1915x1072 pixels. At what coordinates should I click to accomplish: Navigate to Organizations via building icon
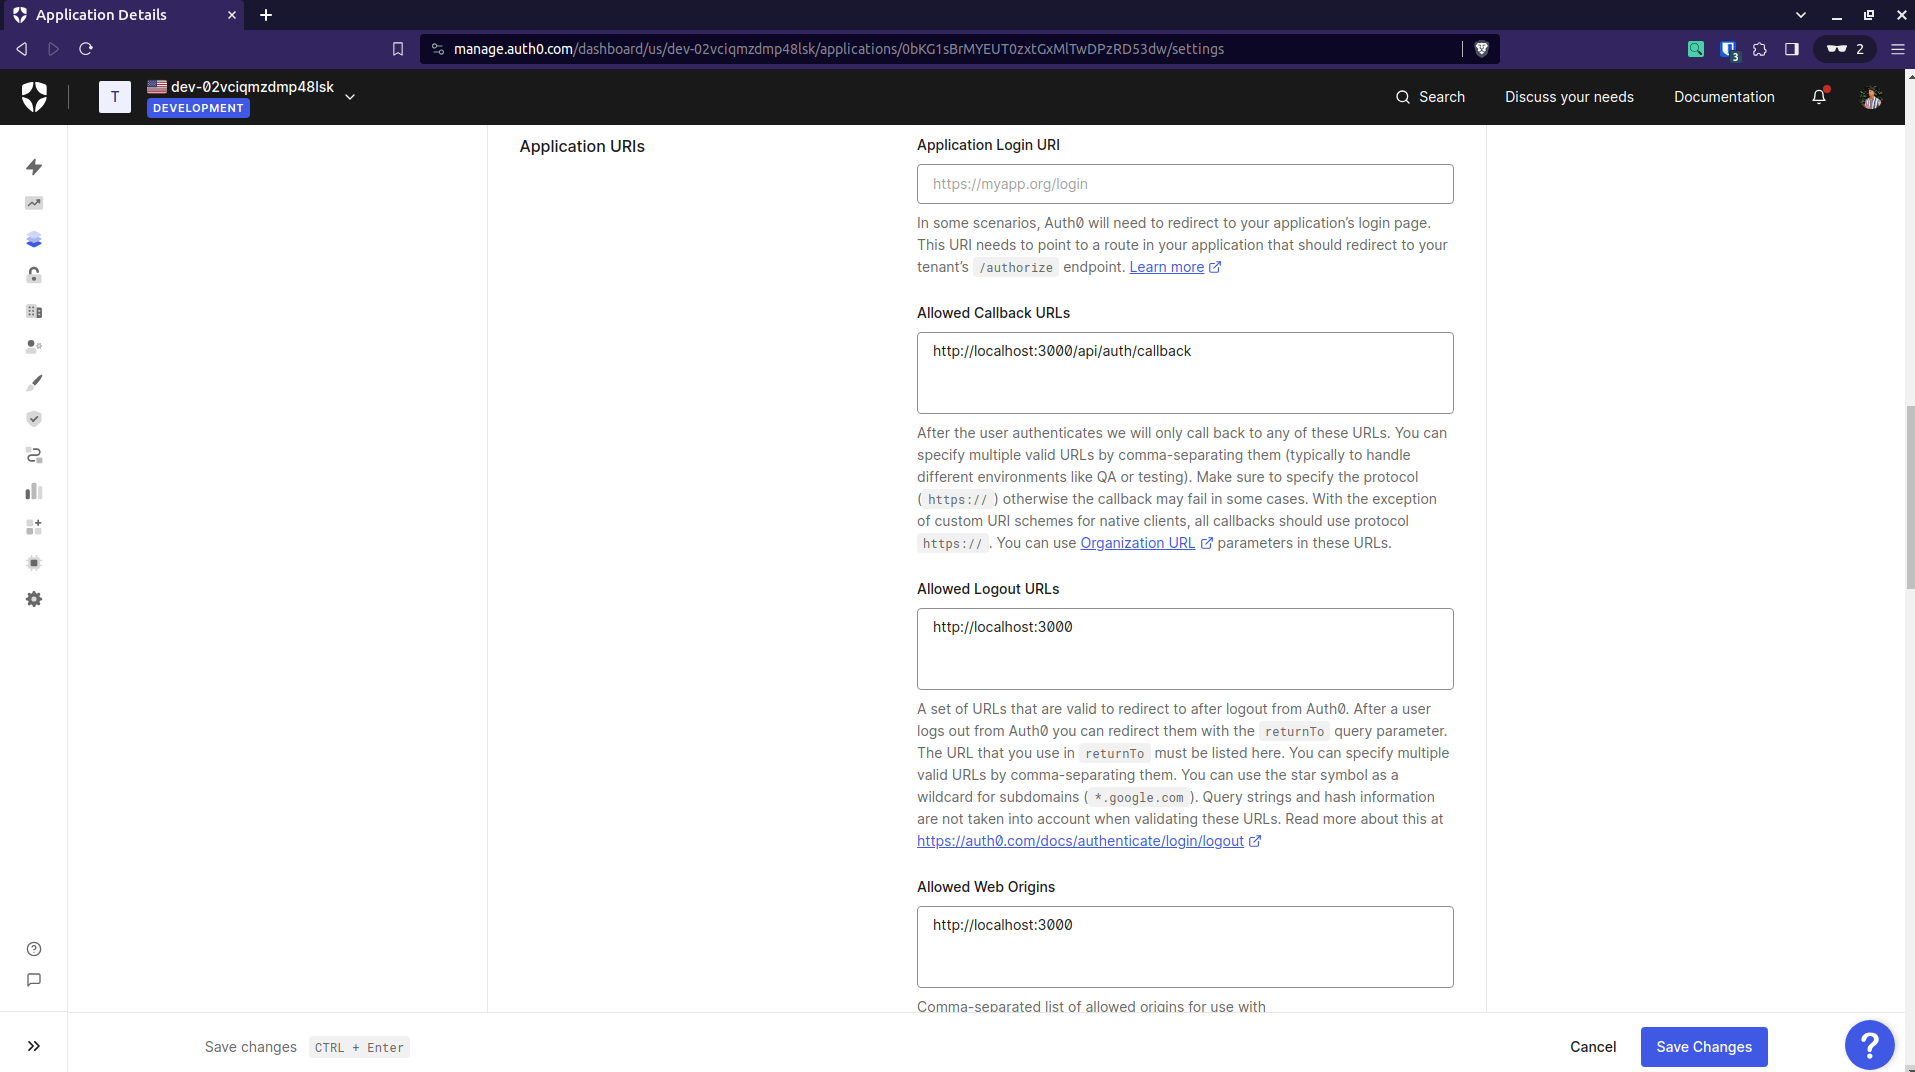coord(34,311)
